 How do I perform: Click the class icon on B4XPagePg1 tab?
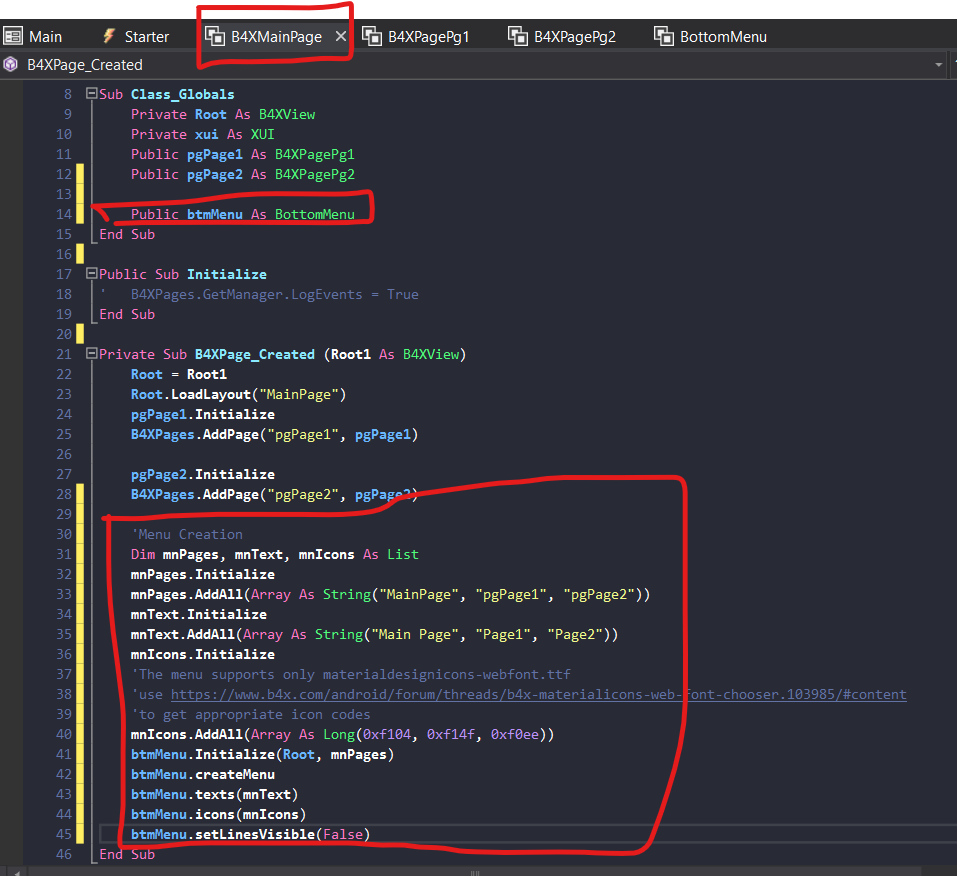[x=372, y=37]
